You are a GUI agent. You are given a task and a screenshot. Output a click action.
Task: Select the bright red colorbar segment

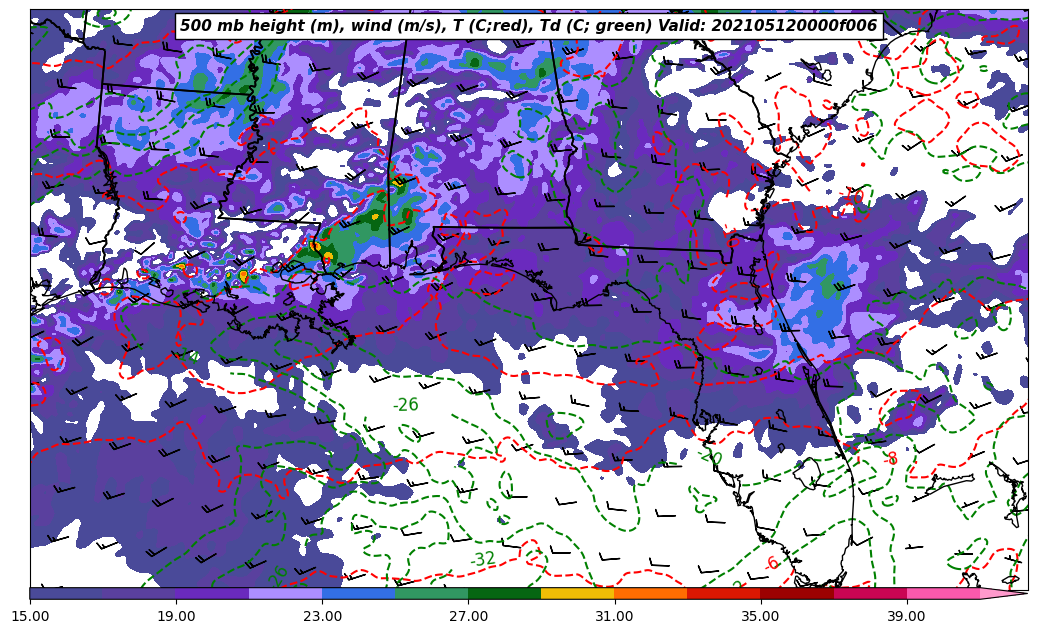pyautogui.click(x=723, y=593)
